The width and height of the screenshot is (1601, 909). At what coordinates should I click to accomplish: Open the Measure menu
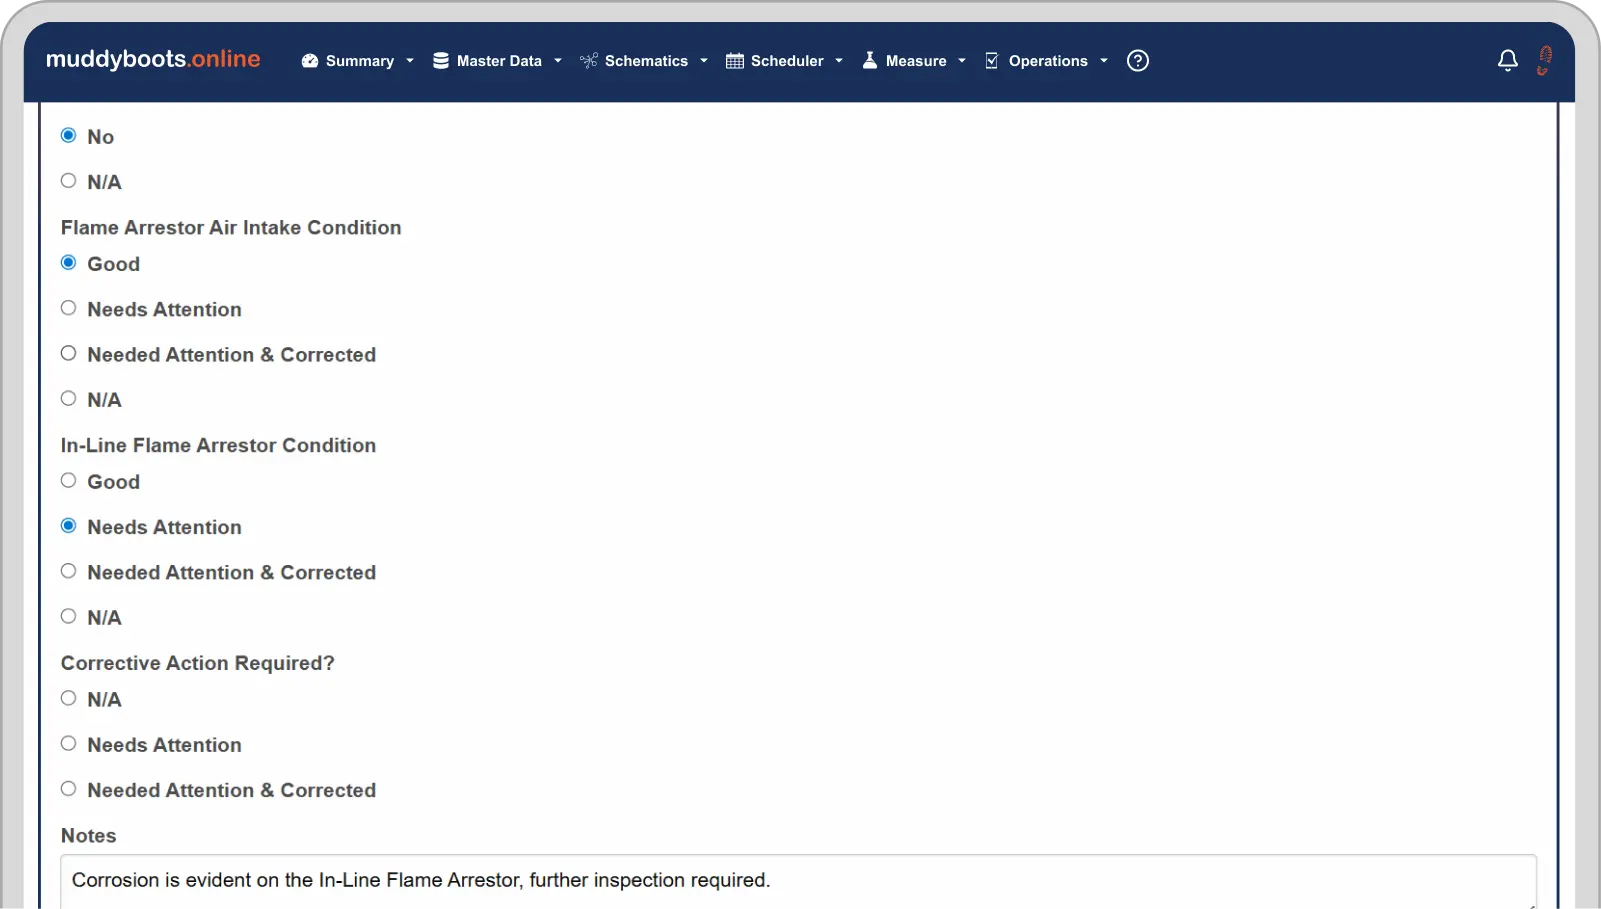click(915, 61)
